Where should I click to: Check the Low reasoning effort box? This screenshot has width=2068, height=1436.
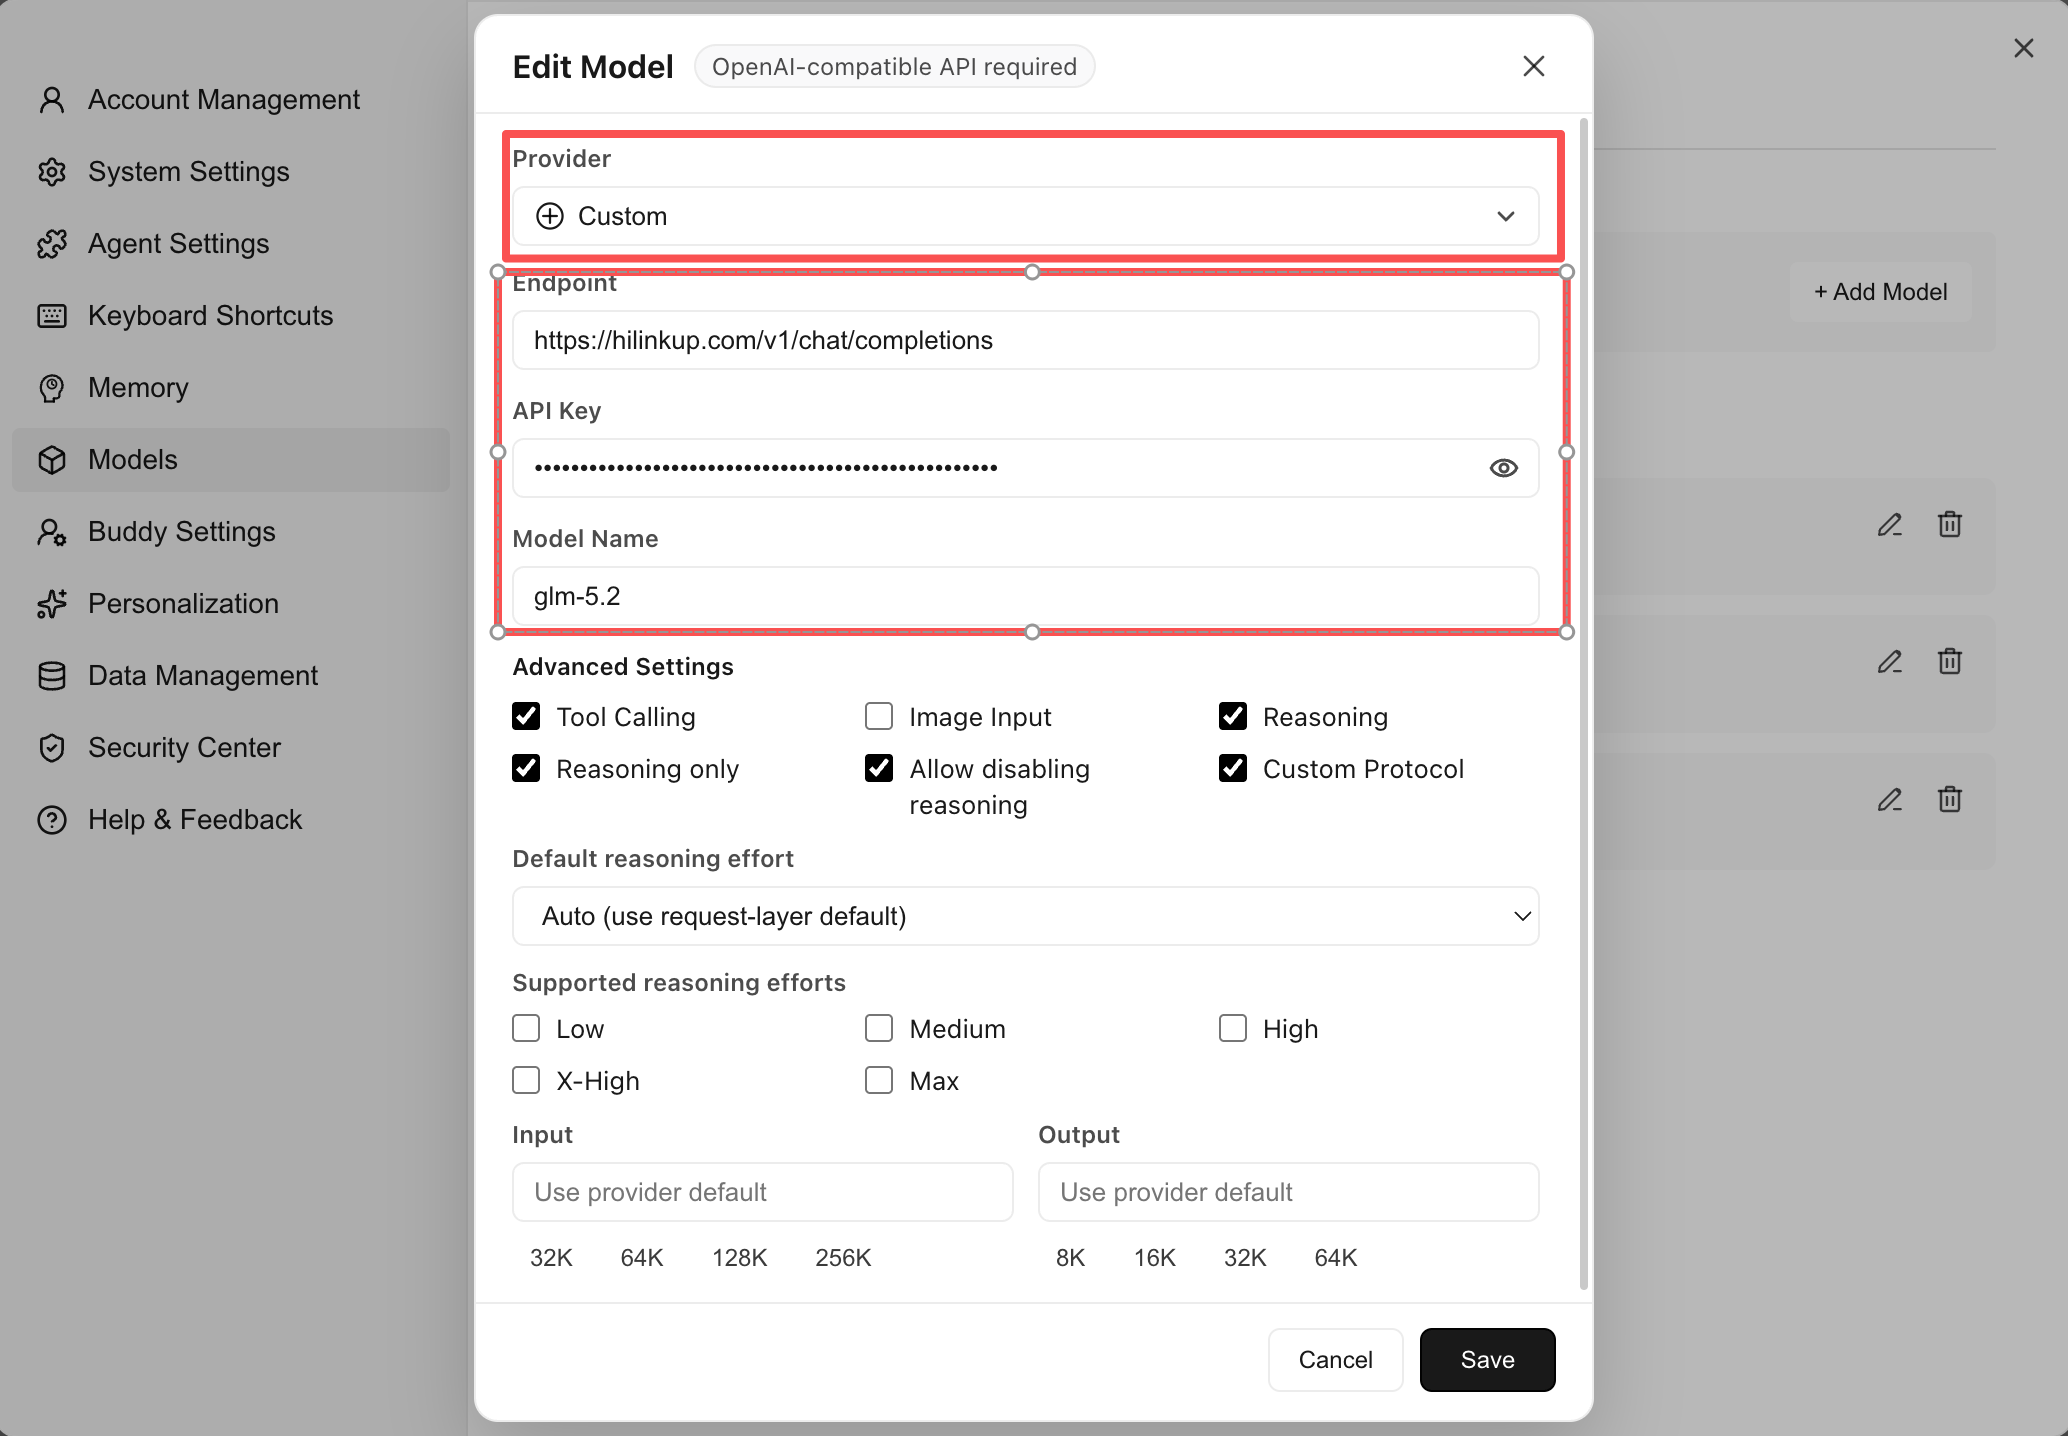[x=526, y=1028]
